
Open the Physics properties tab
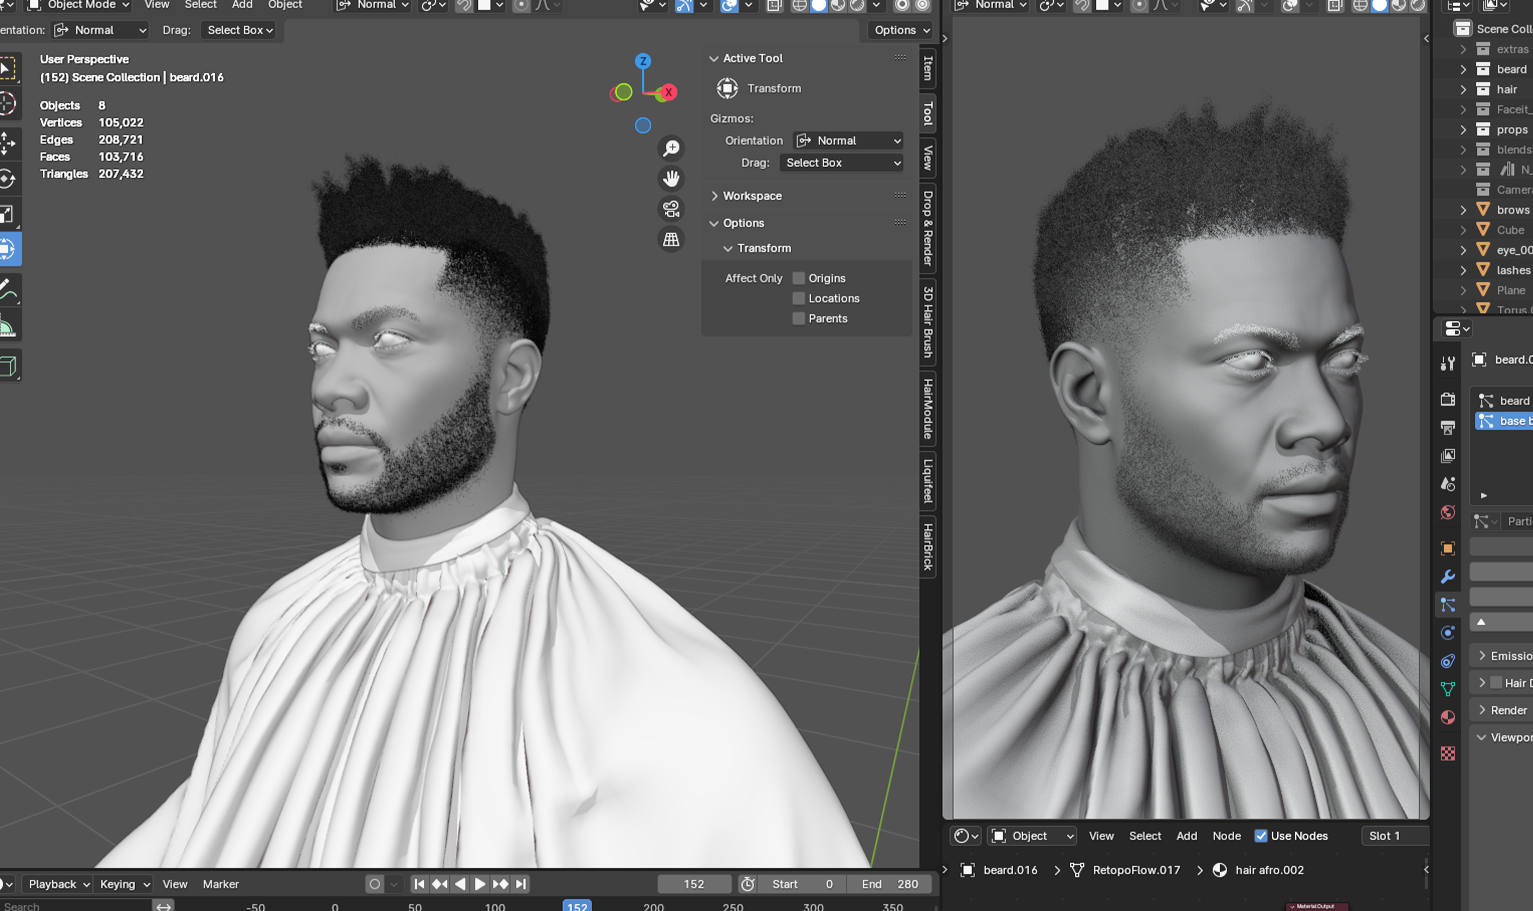click(x=1447, y=633)
